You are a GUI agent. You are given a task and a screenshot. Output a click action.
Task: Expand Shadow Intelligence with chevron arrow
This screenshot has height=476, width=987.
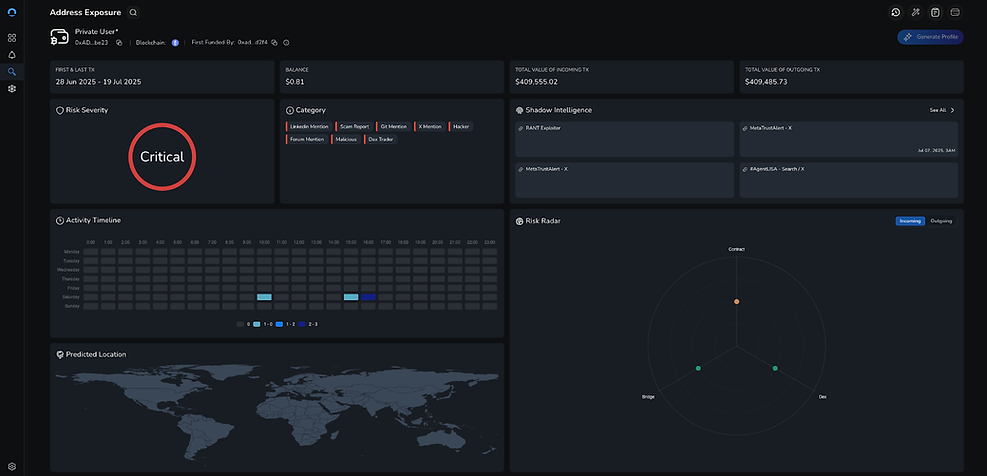click(x=952, y=110)
